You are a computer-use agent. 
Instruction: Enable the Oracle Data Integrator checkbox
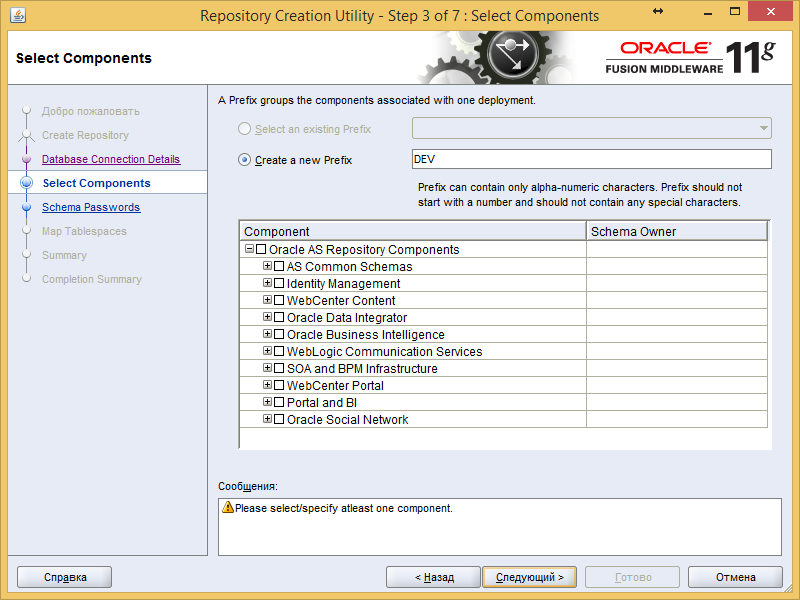point(279,317)
